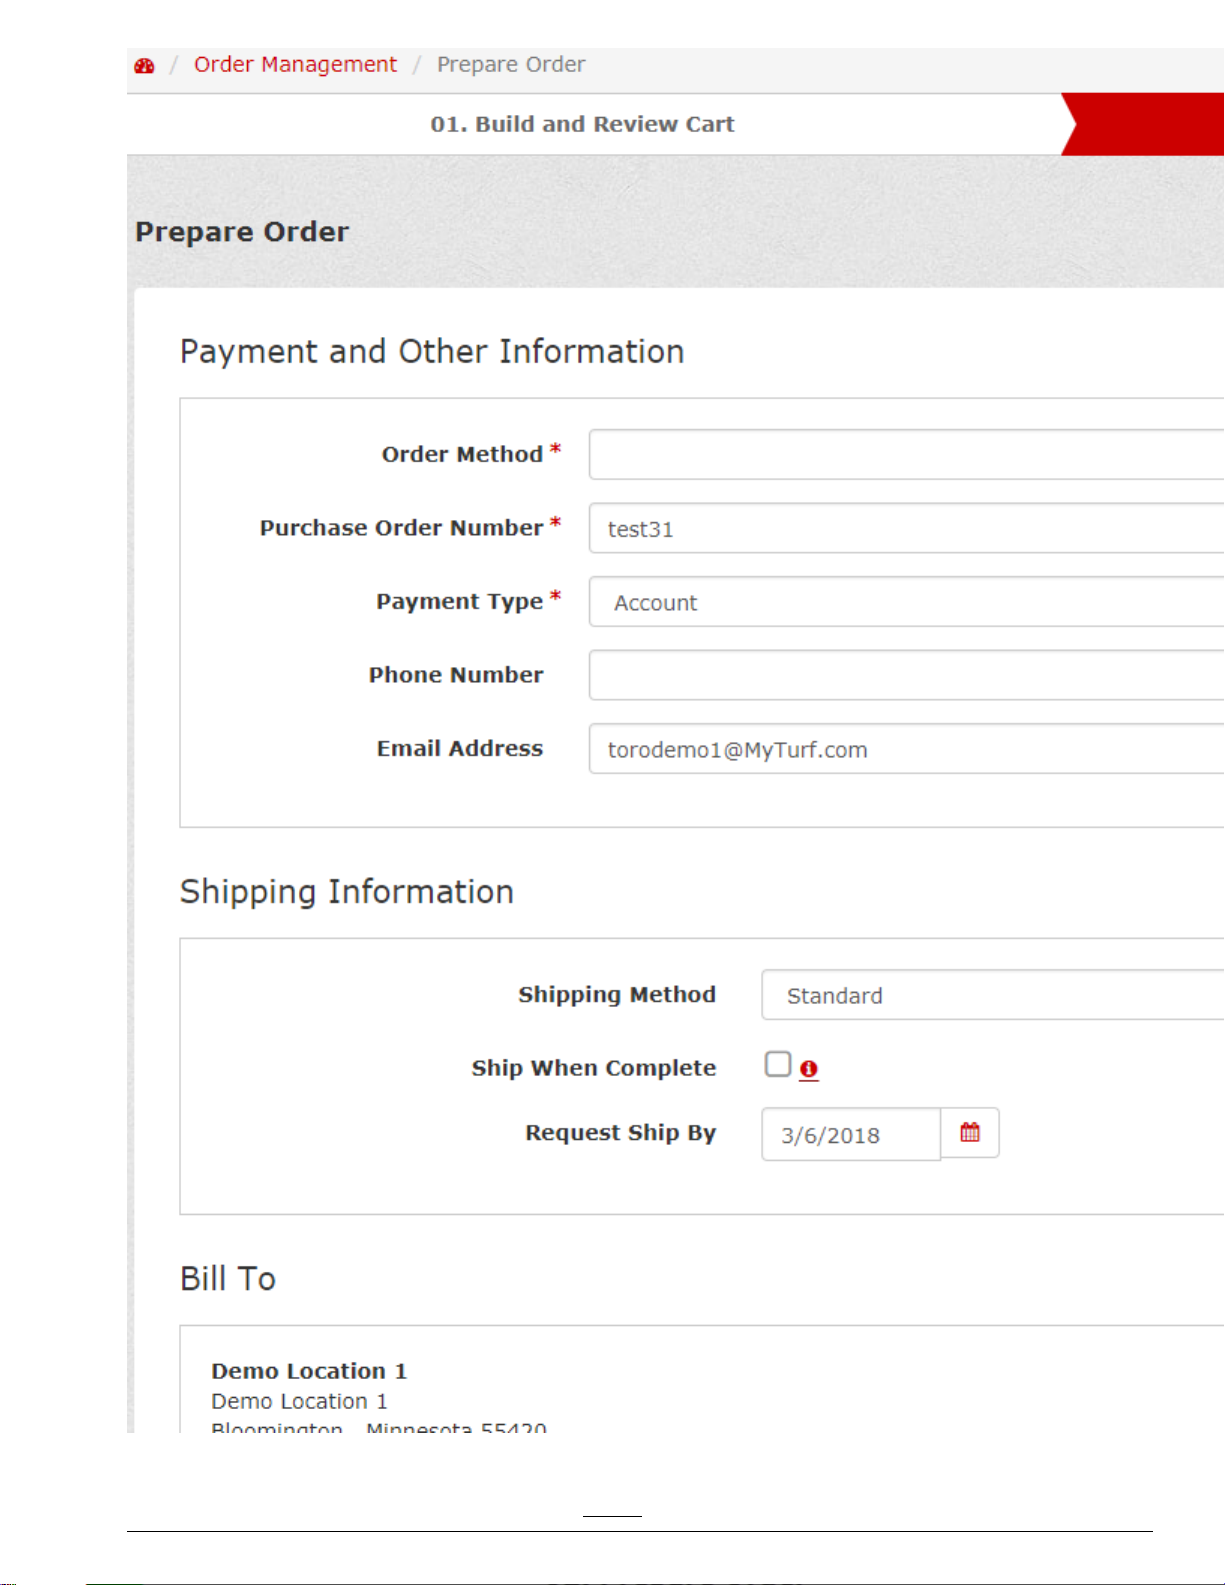Go to the Order Management breadcrumb link

click(x=295, y=65)
